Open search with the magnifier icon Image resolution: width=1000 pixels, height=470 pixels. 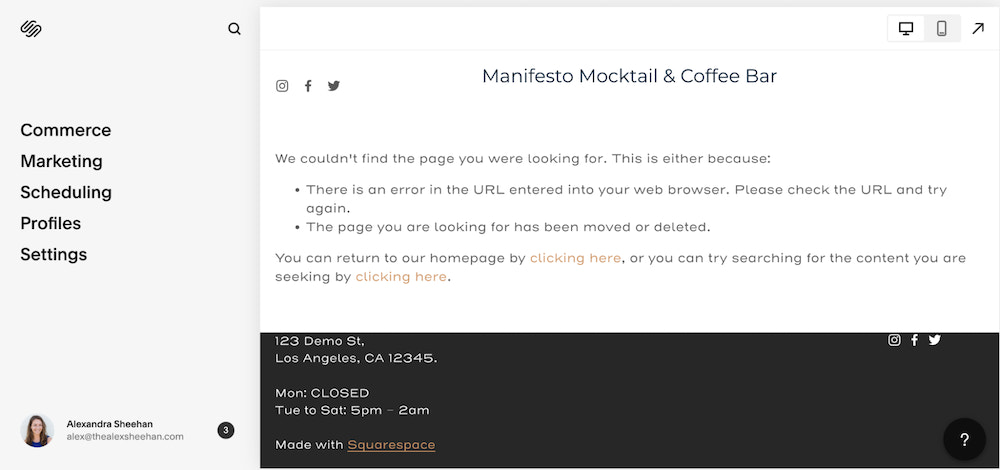(234, 29)
